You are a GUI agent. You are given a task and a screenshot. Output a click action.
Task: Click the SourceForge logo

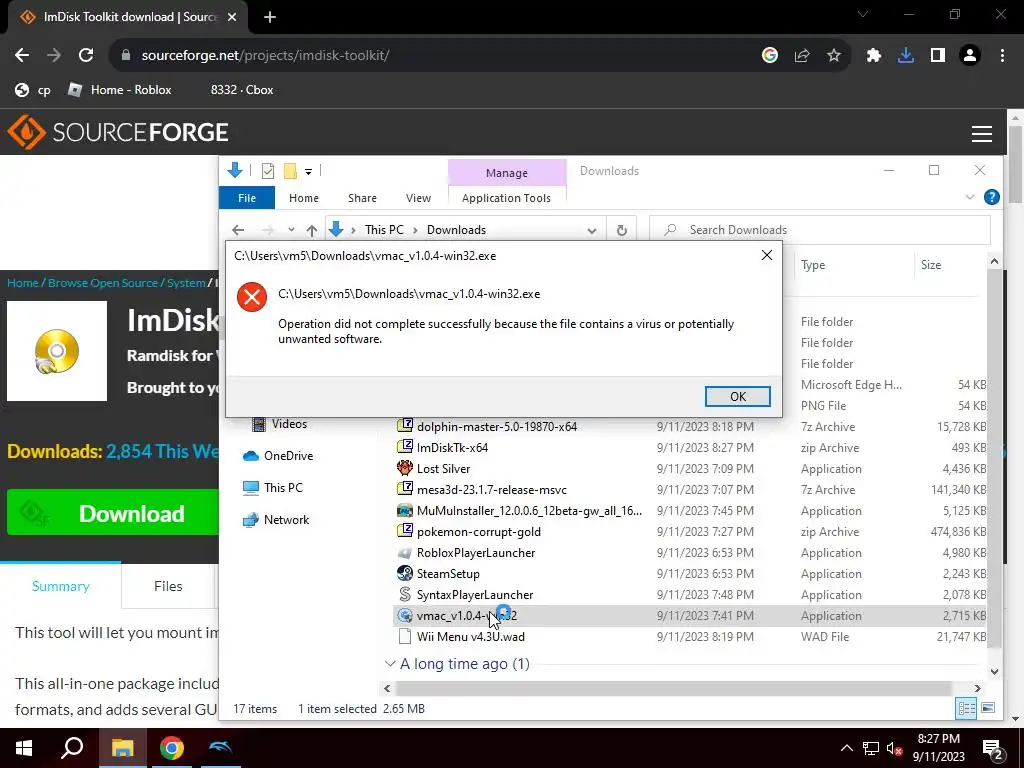pyautogui.click(x=118, y=133)
